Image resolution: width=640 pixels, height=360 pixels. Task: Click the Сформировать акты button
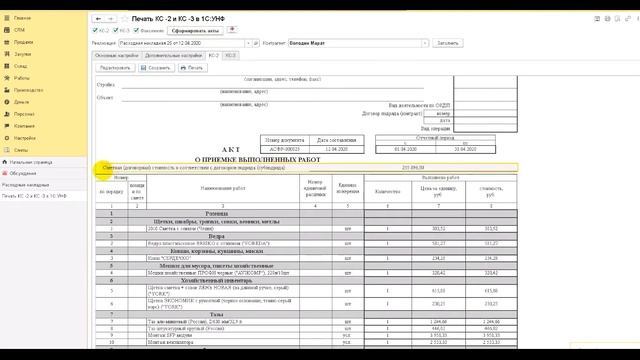pos(196,31)
